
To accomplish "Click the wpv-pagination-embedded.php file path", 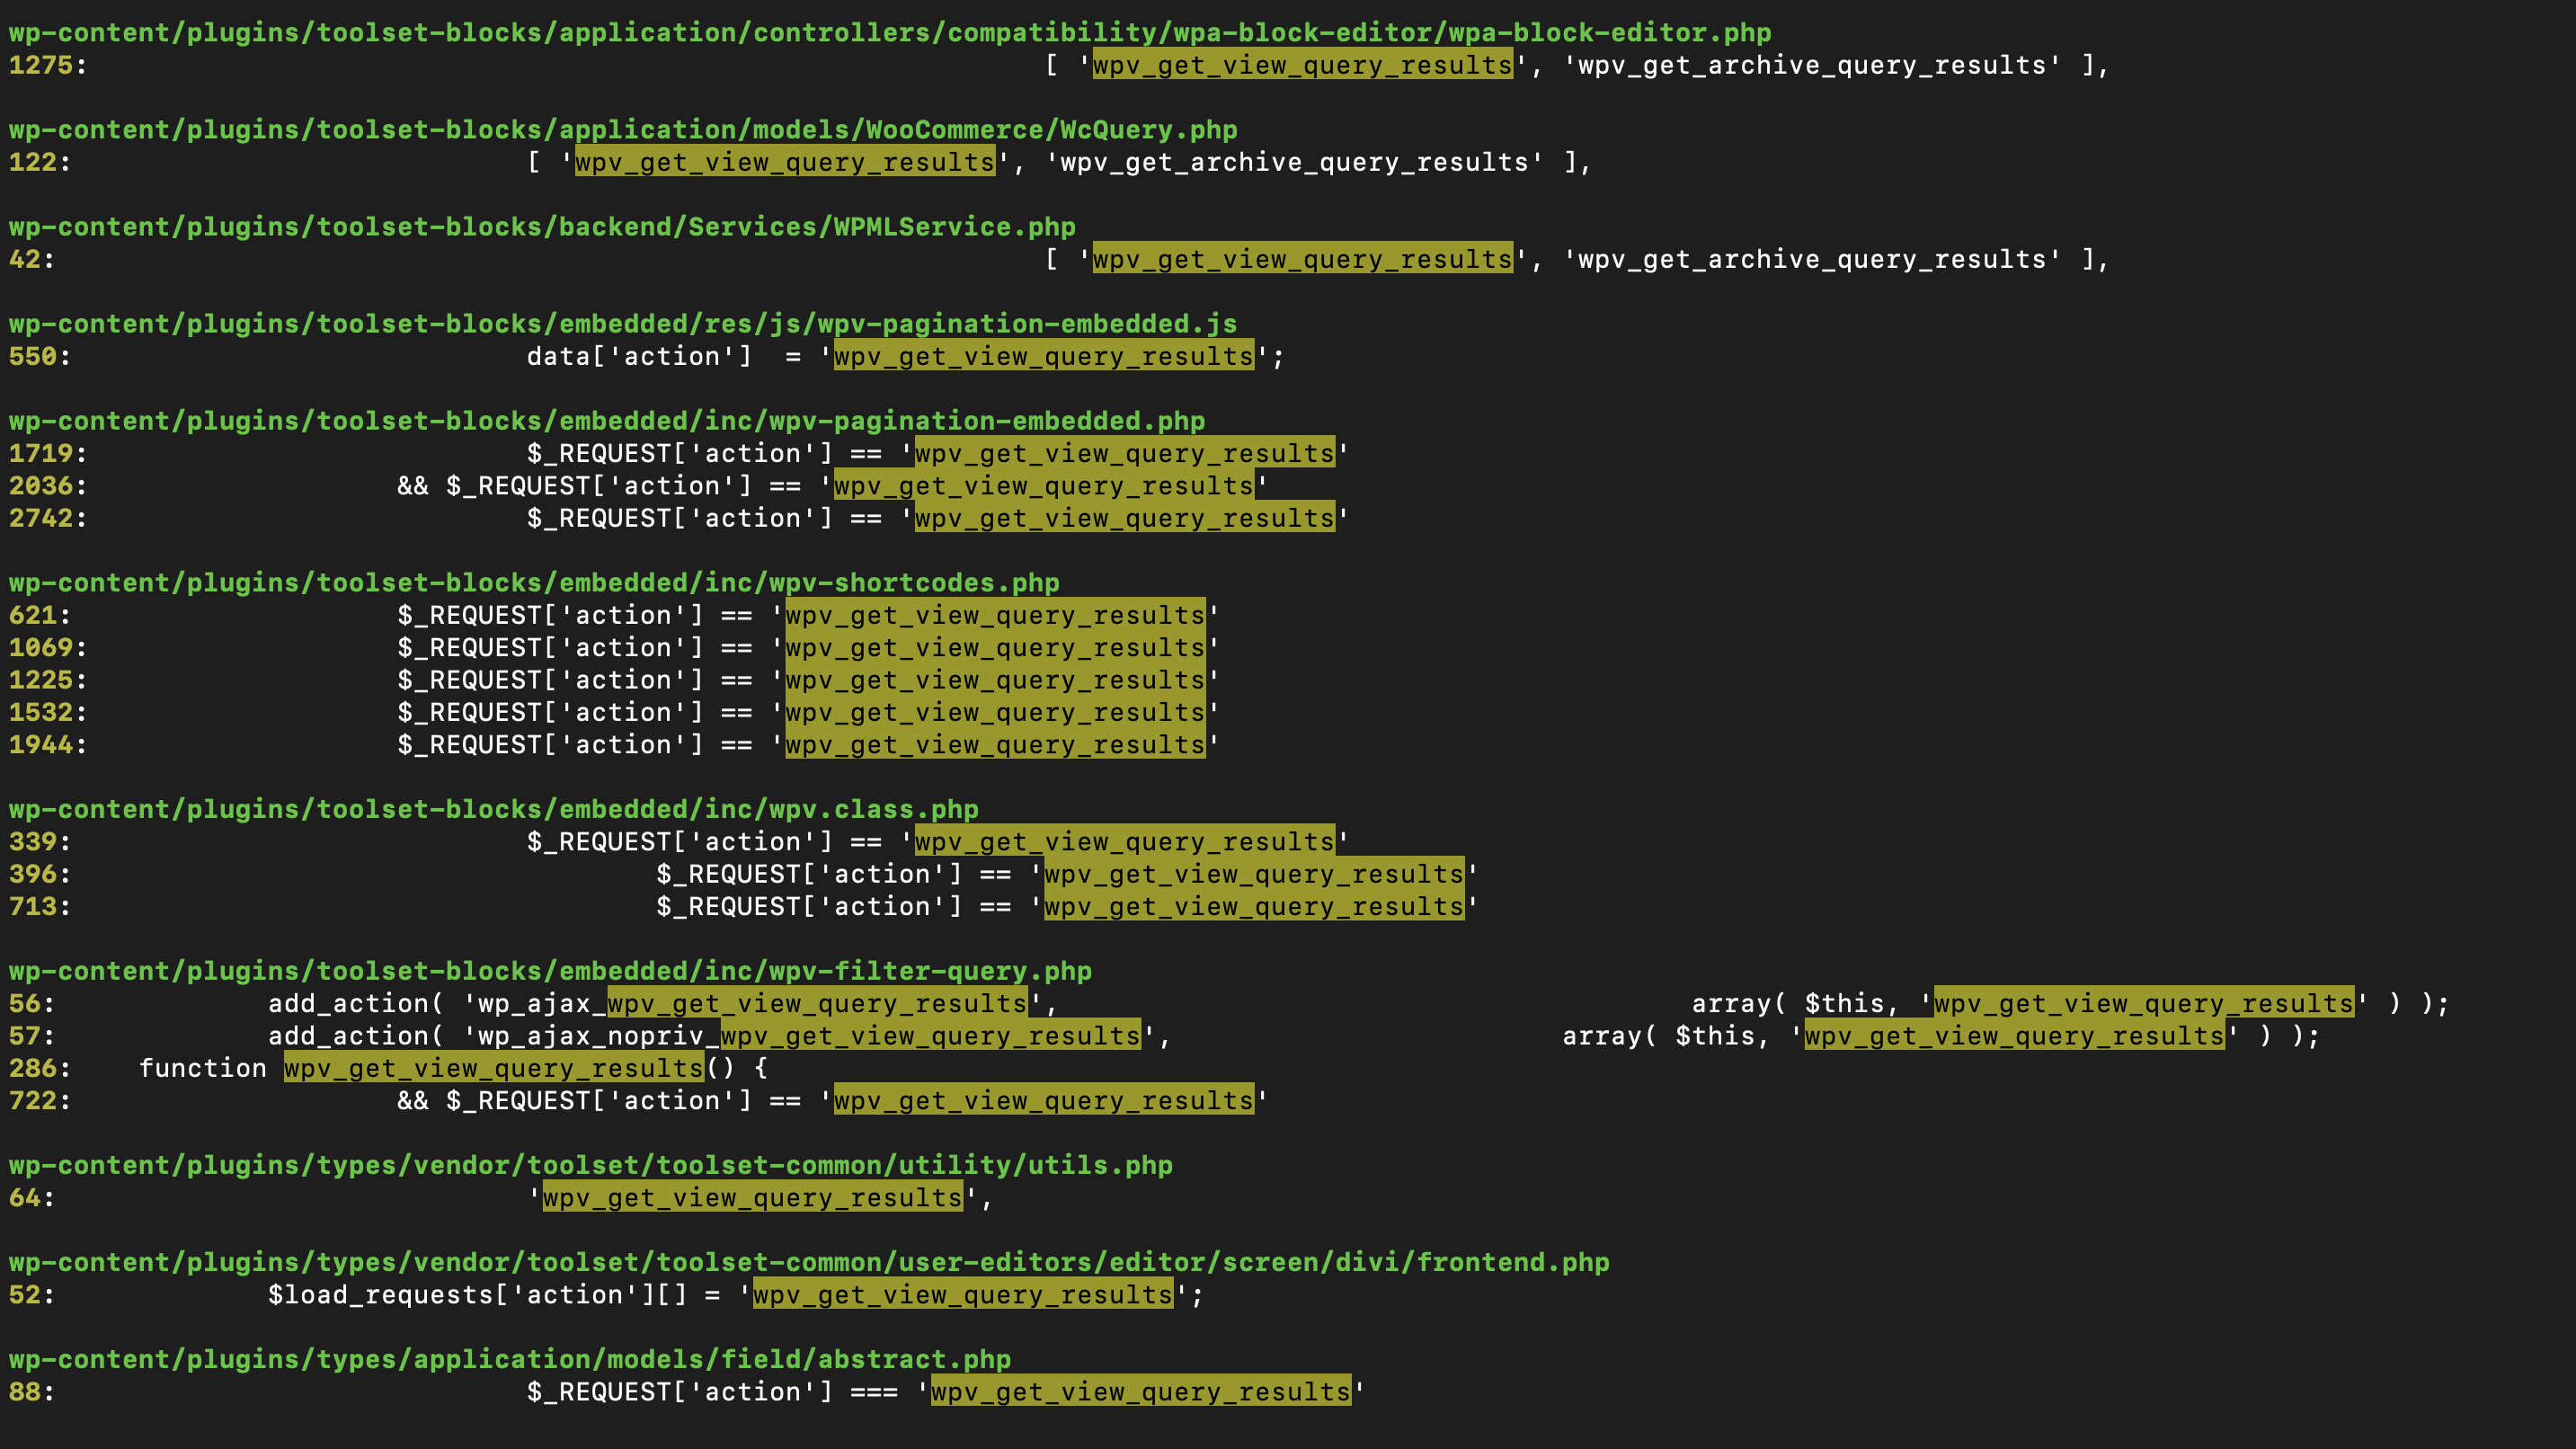I will click(x=607, y=421).
